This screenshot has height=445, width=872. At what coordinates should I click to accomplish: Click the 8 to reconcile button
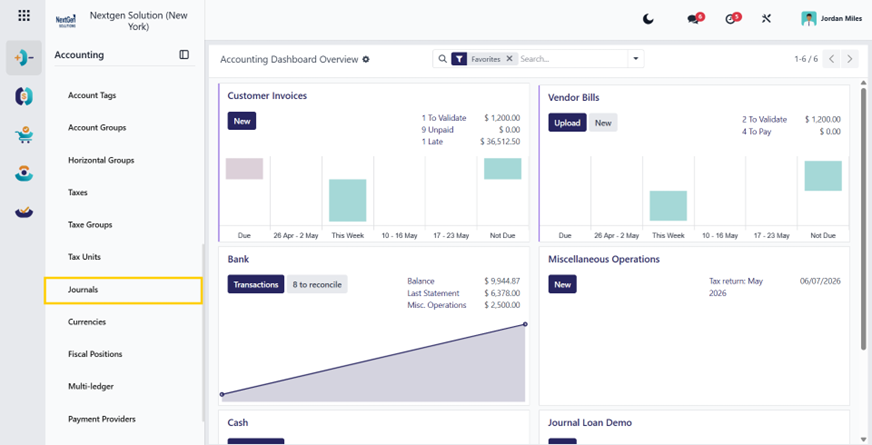[x=317, y=284]
